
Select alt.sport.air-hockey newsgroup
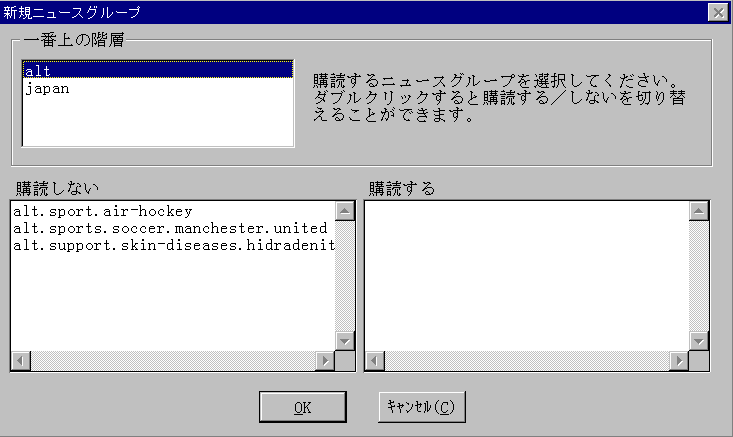click(x=173, y=211)
